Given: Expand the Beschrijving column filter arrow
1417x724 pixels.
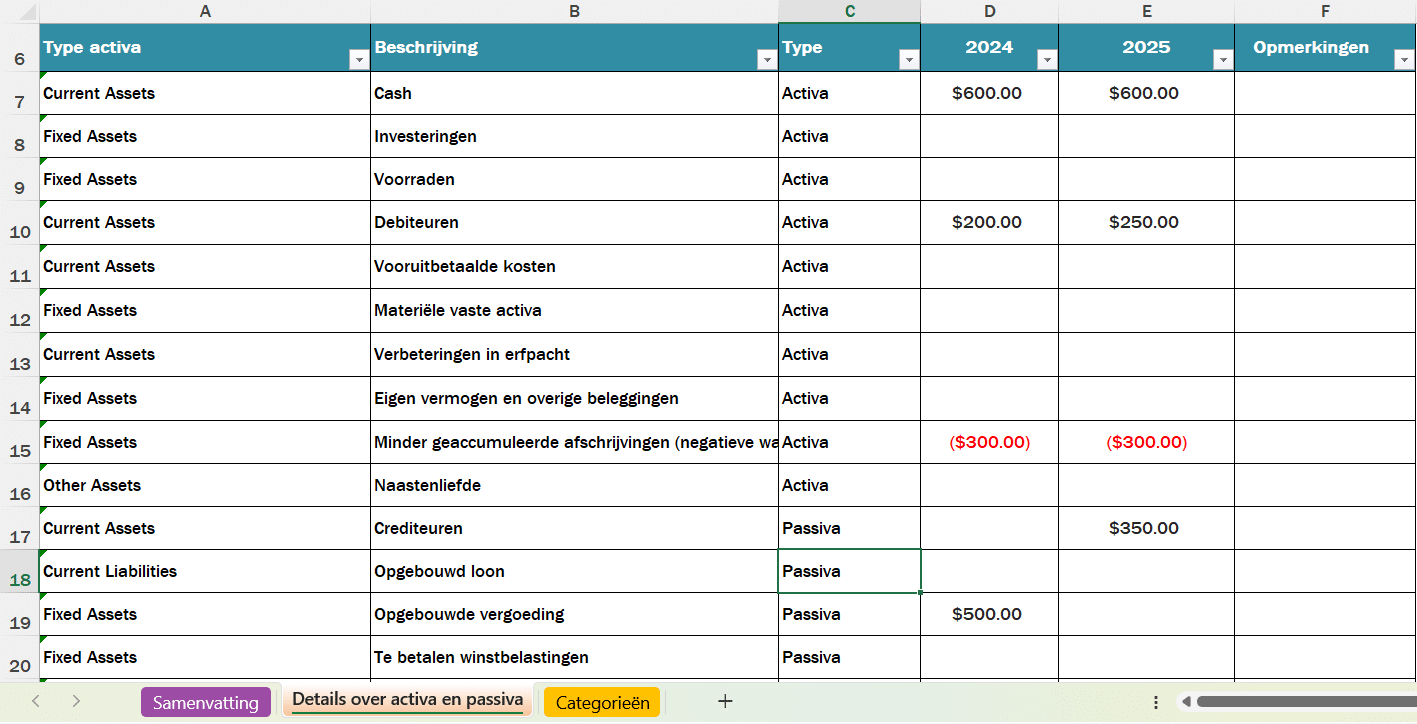Looking at the screenshot, I should tap(767, 60).
